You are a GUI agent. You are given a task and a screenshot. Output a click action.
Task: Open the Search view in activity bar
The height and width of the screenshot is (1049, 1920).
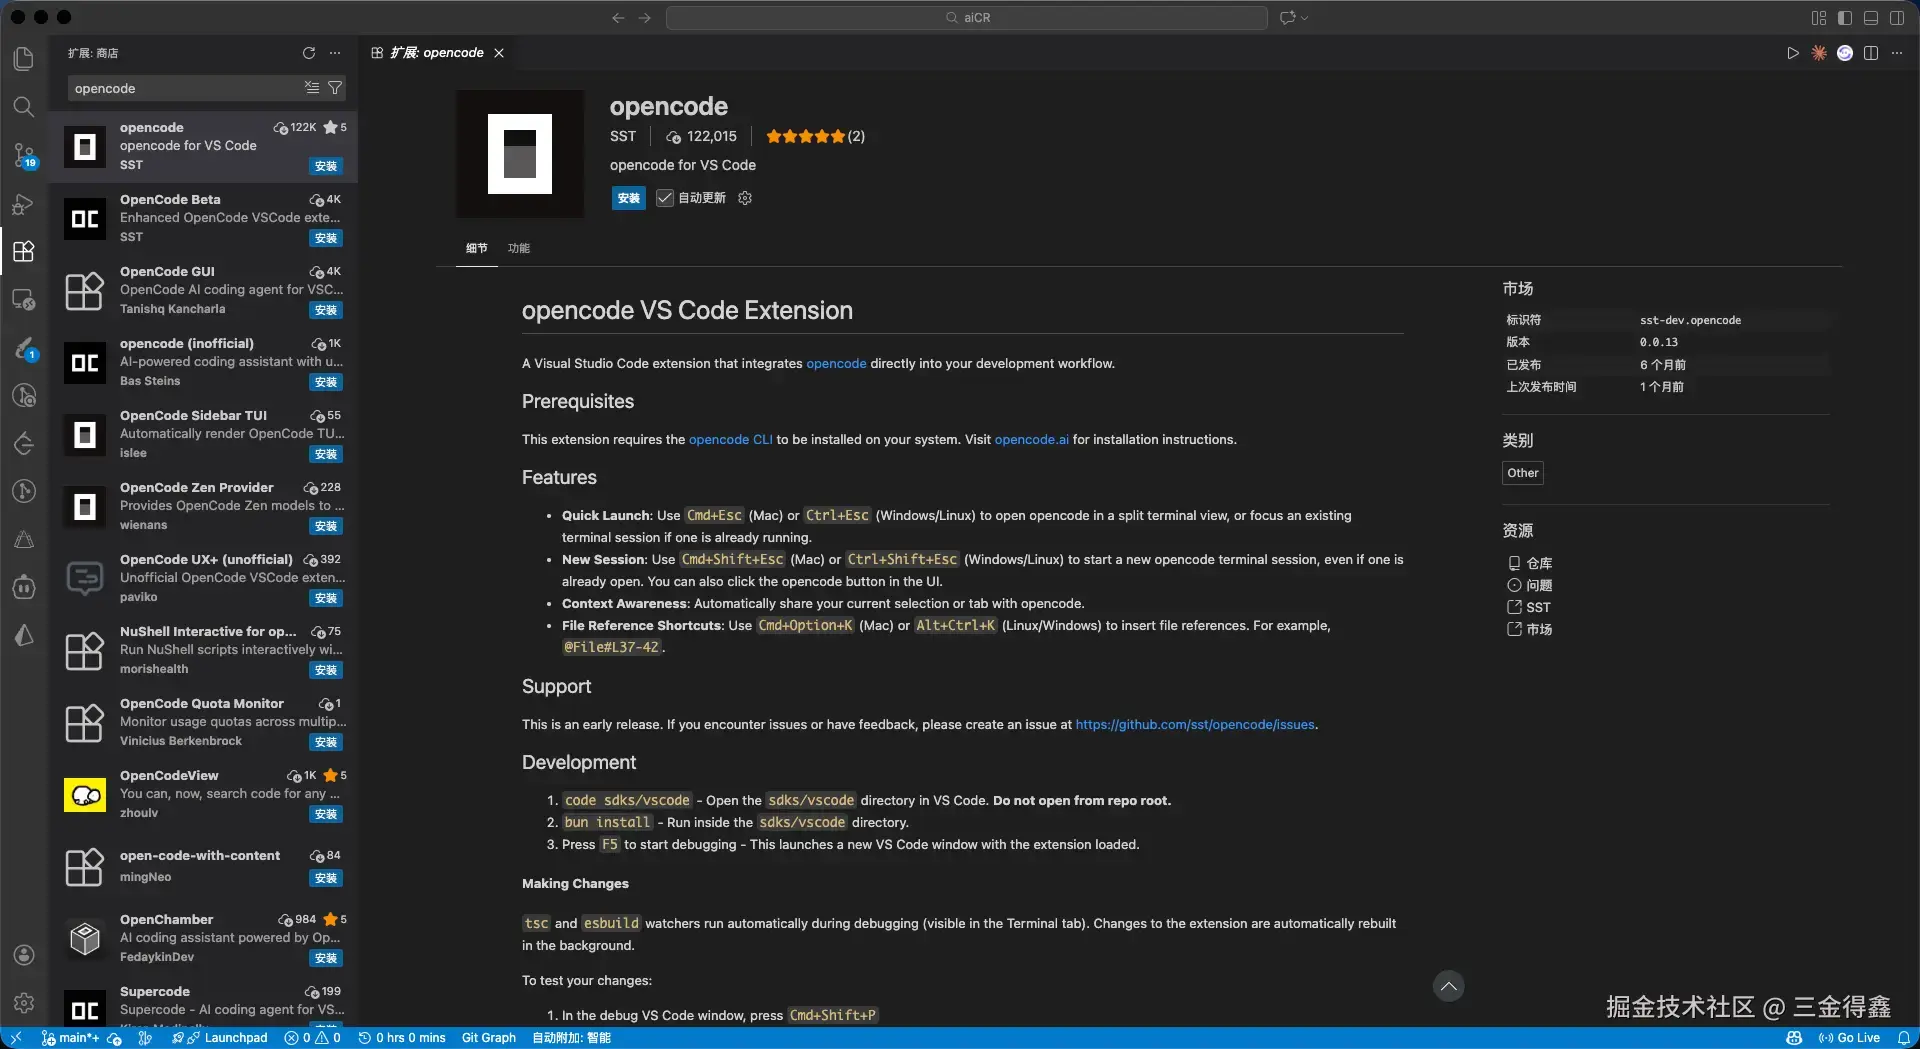(x=24, y=107)
